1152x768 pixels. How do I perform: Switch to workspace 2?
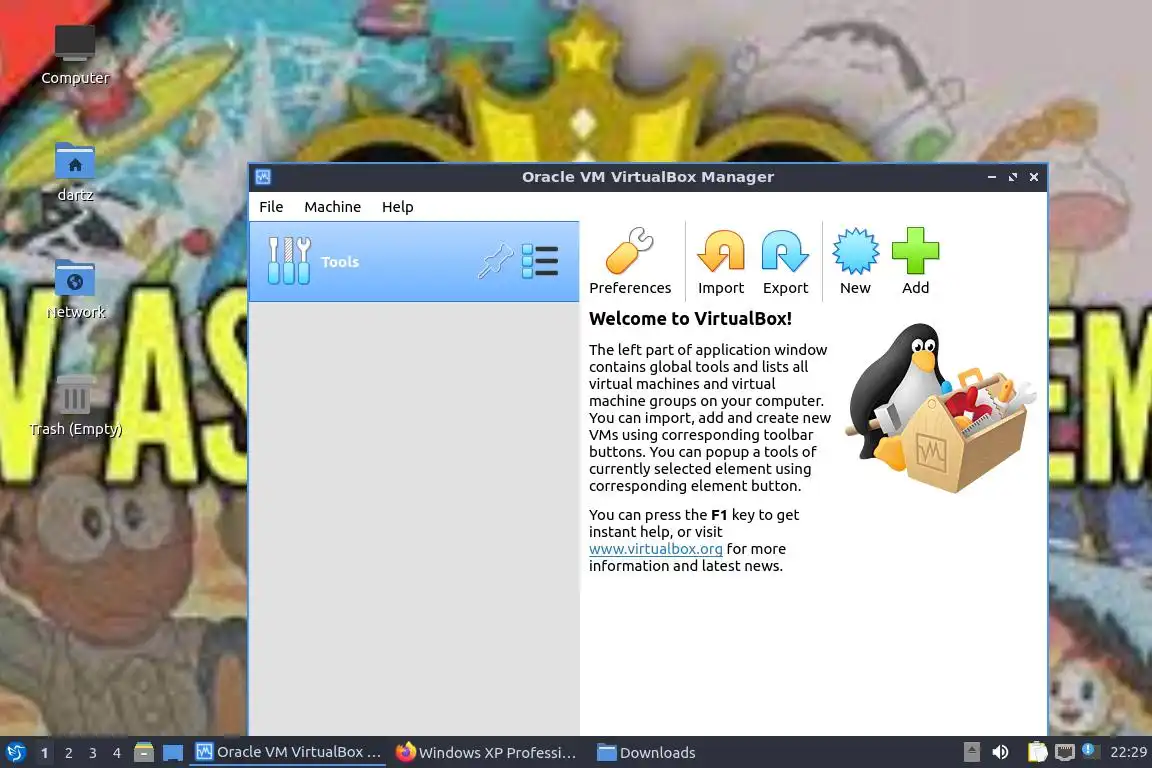coord(68,753)
